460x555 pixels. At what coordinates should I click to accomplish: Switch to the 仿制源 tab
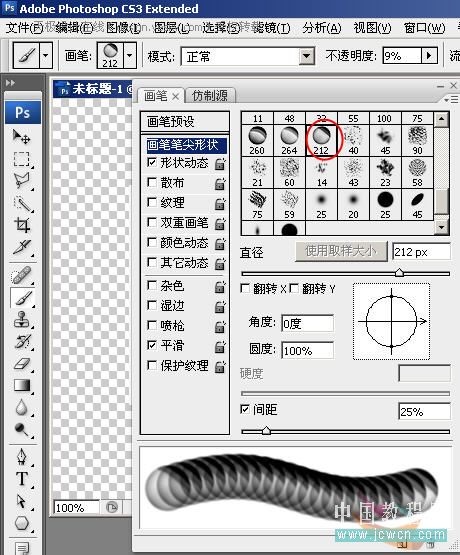point(209,96)
